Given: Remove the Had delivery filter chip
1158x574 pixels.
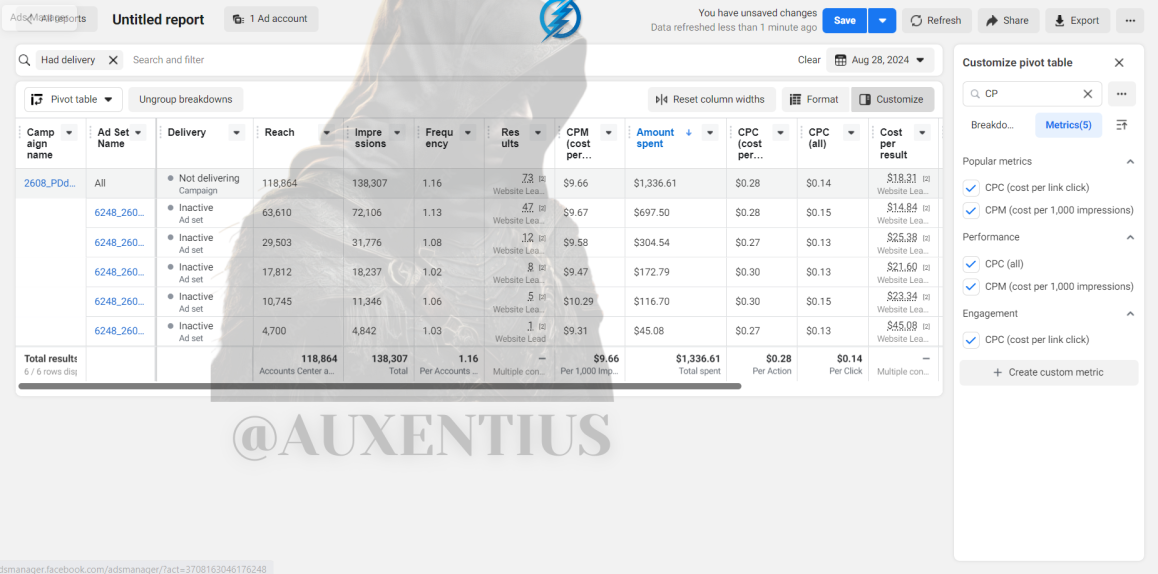Looking at the screenshot, I should click(113, 61).
